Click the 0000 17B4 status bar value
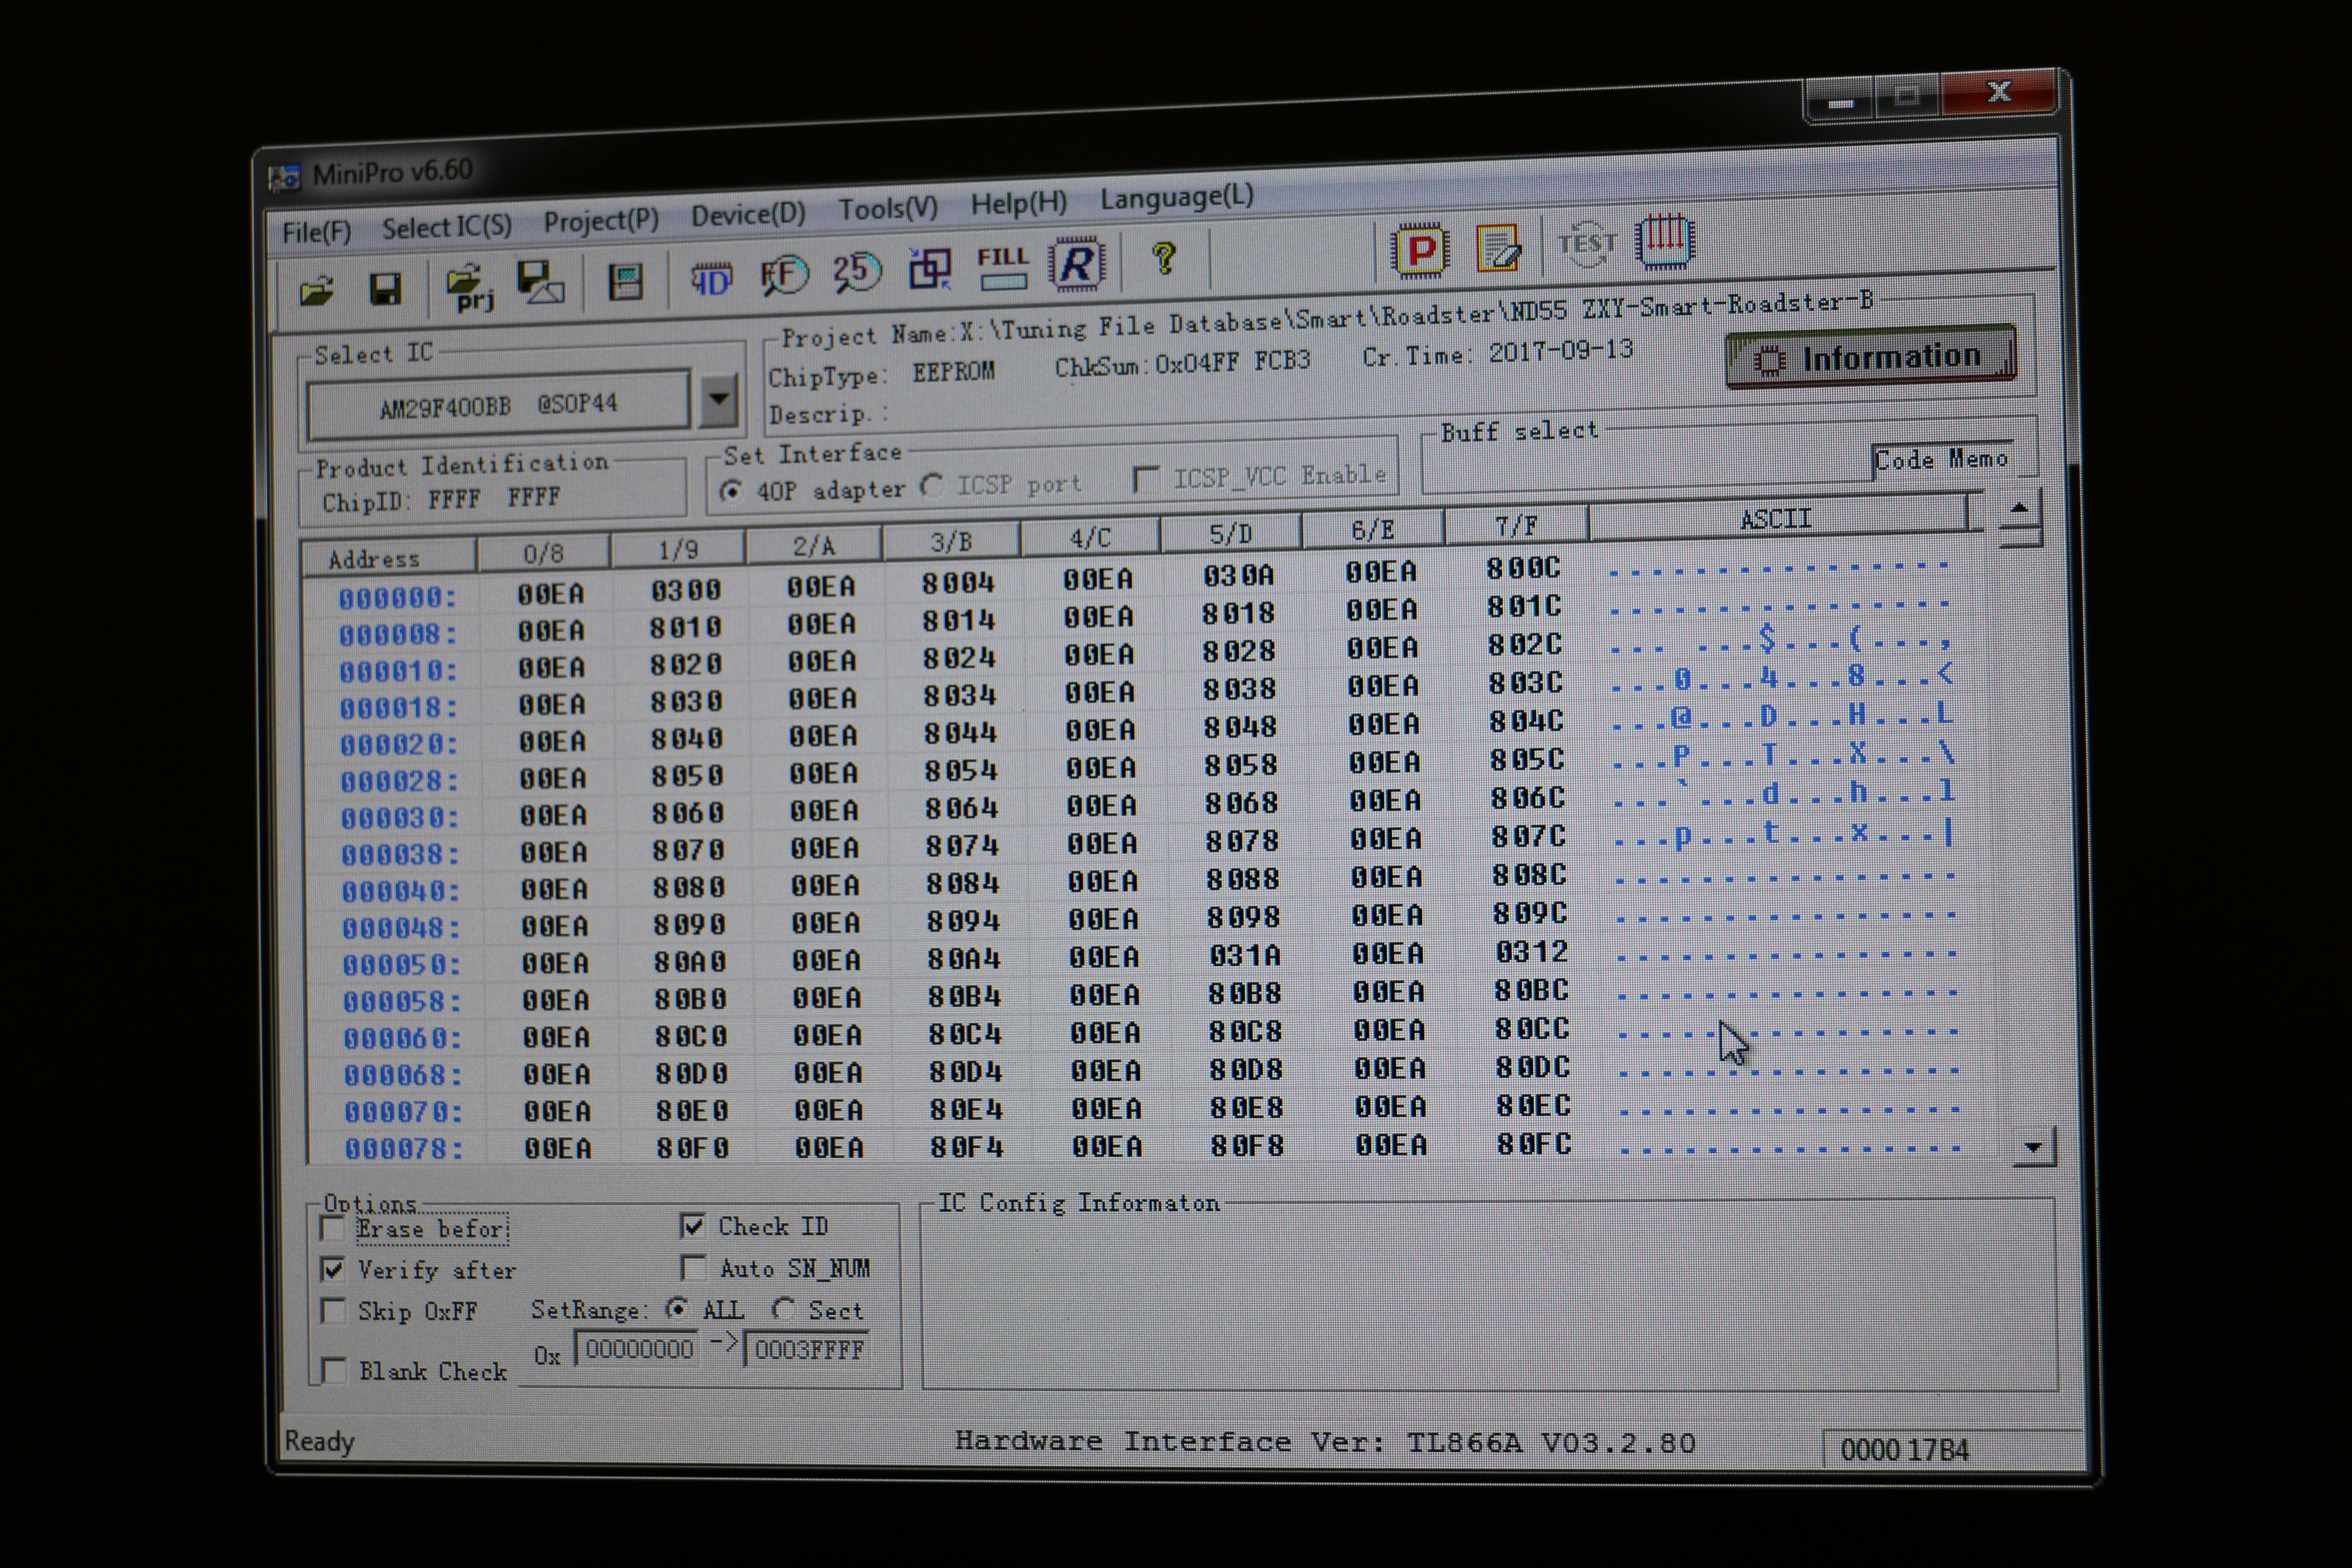This screenshot has width=2352, height=1568. click(x=1905, y=1450)
